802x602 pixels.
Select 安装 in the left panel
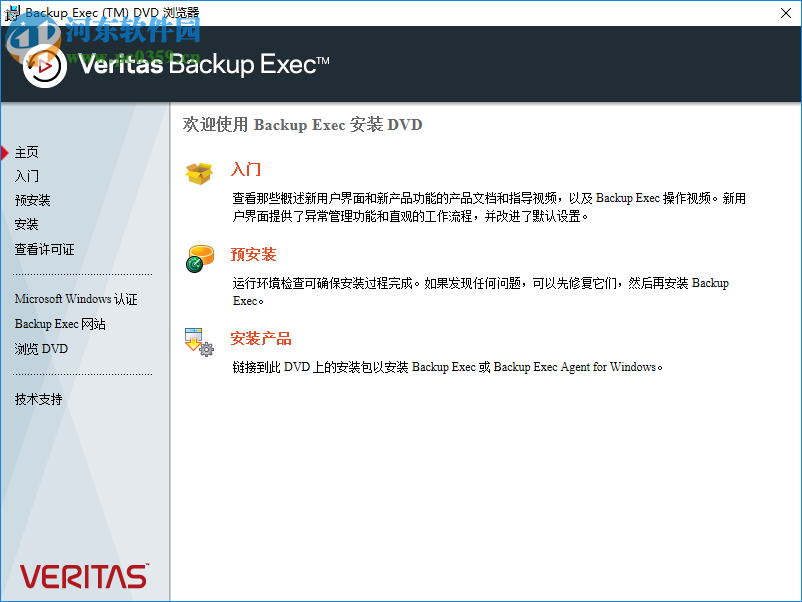[x=26, y=224]
